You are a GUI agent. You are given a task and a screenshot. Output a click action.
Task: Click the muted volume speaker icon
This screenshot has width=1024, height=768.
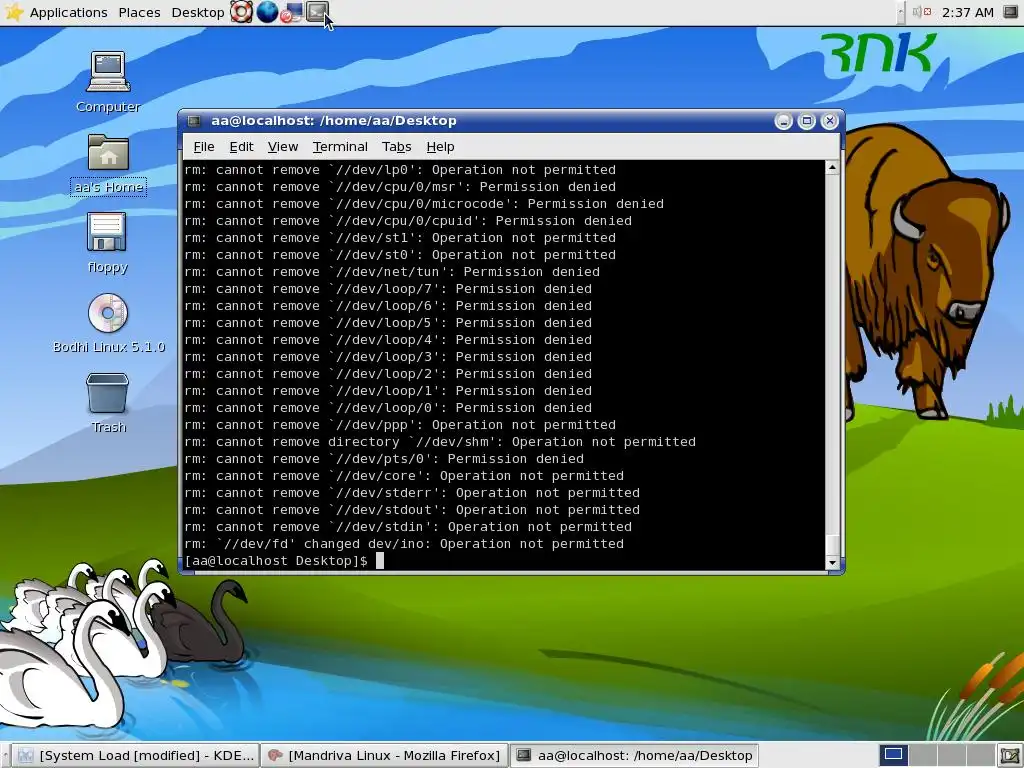[x=921, y=12]
